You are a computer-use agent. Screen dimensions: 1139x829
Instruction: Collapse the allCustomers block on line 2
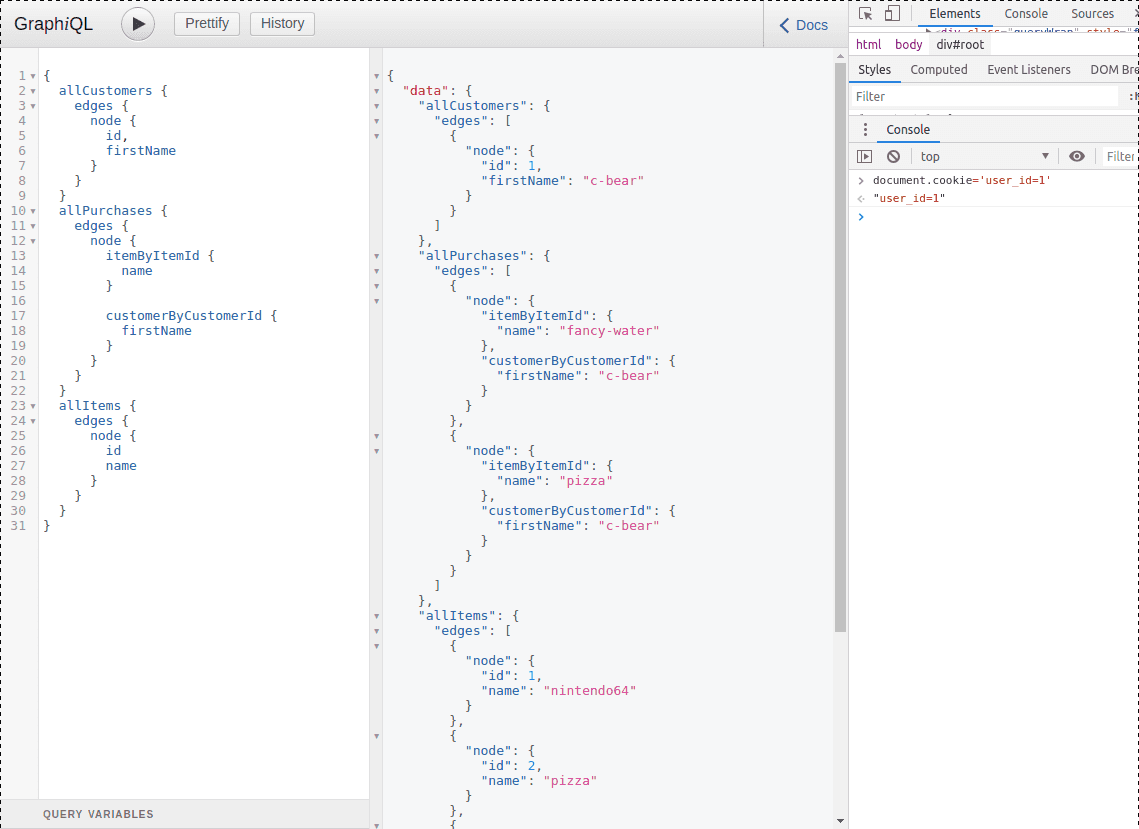32,91
